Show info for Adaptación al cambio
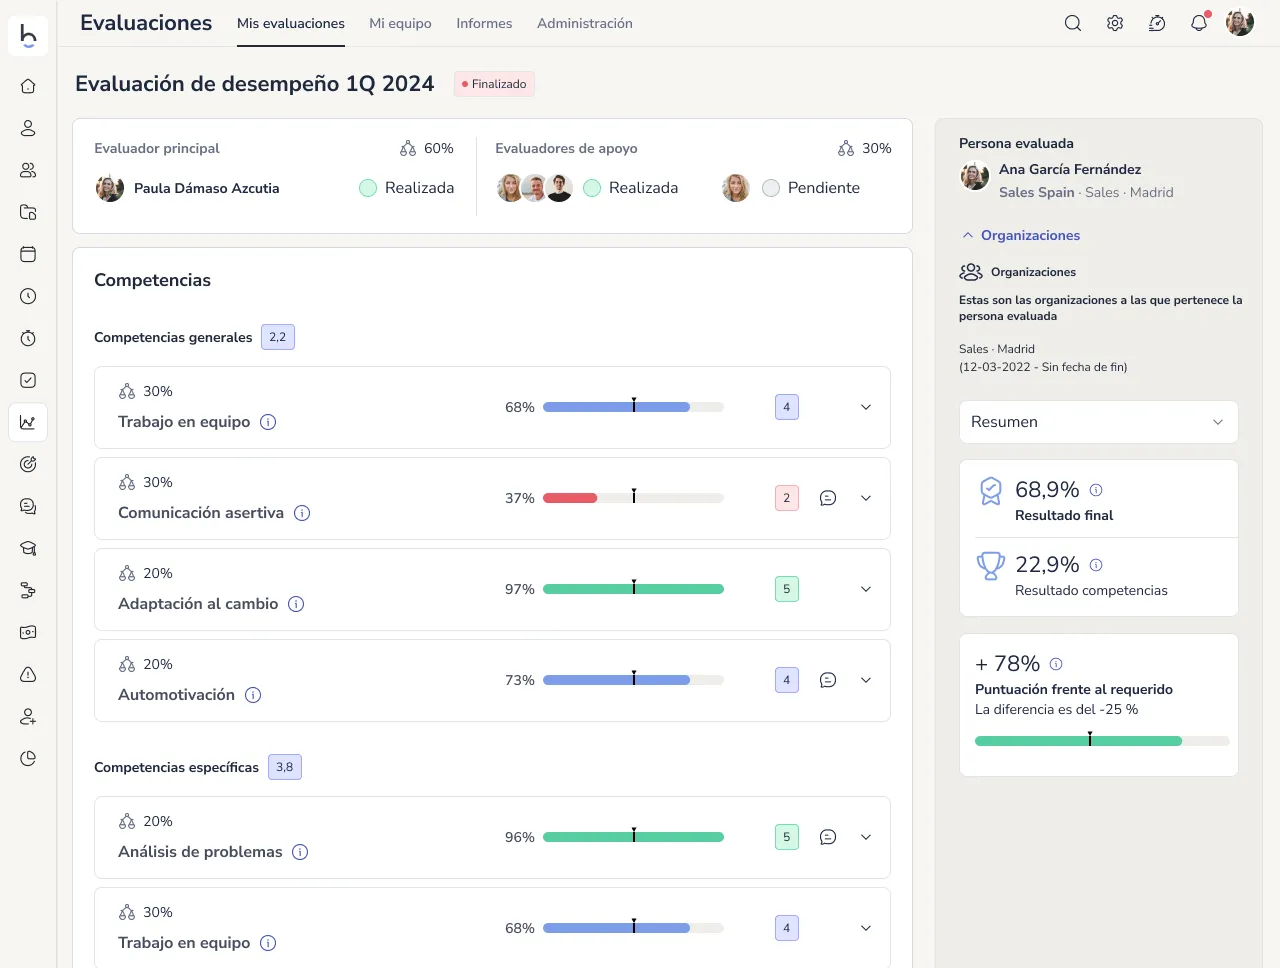This screenshot has height=968, width=1280. pyautogui.click(x=296, y=604)
